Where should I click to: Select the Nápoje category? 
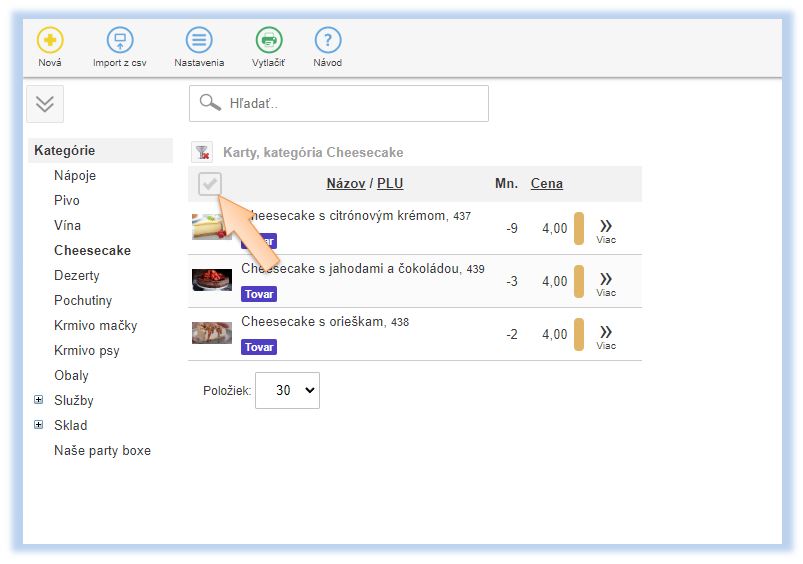click(75, 176)
